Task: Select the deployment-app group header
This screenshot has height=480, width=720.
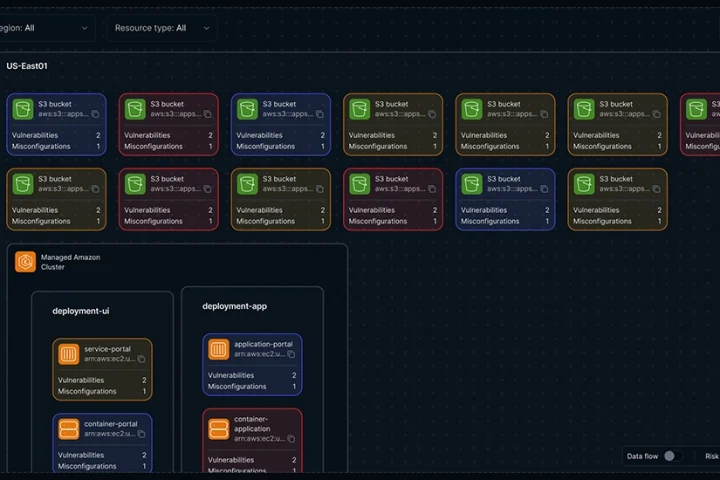Action: point(234,306)
